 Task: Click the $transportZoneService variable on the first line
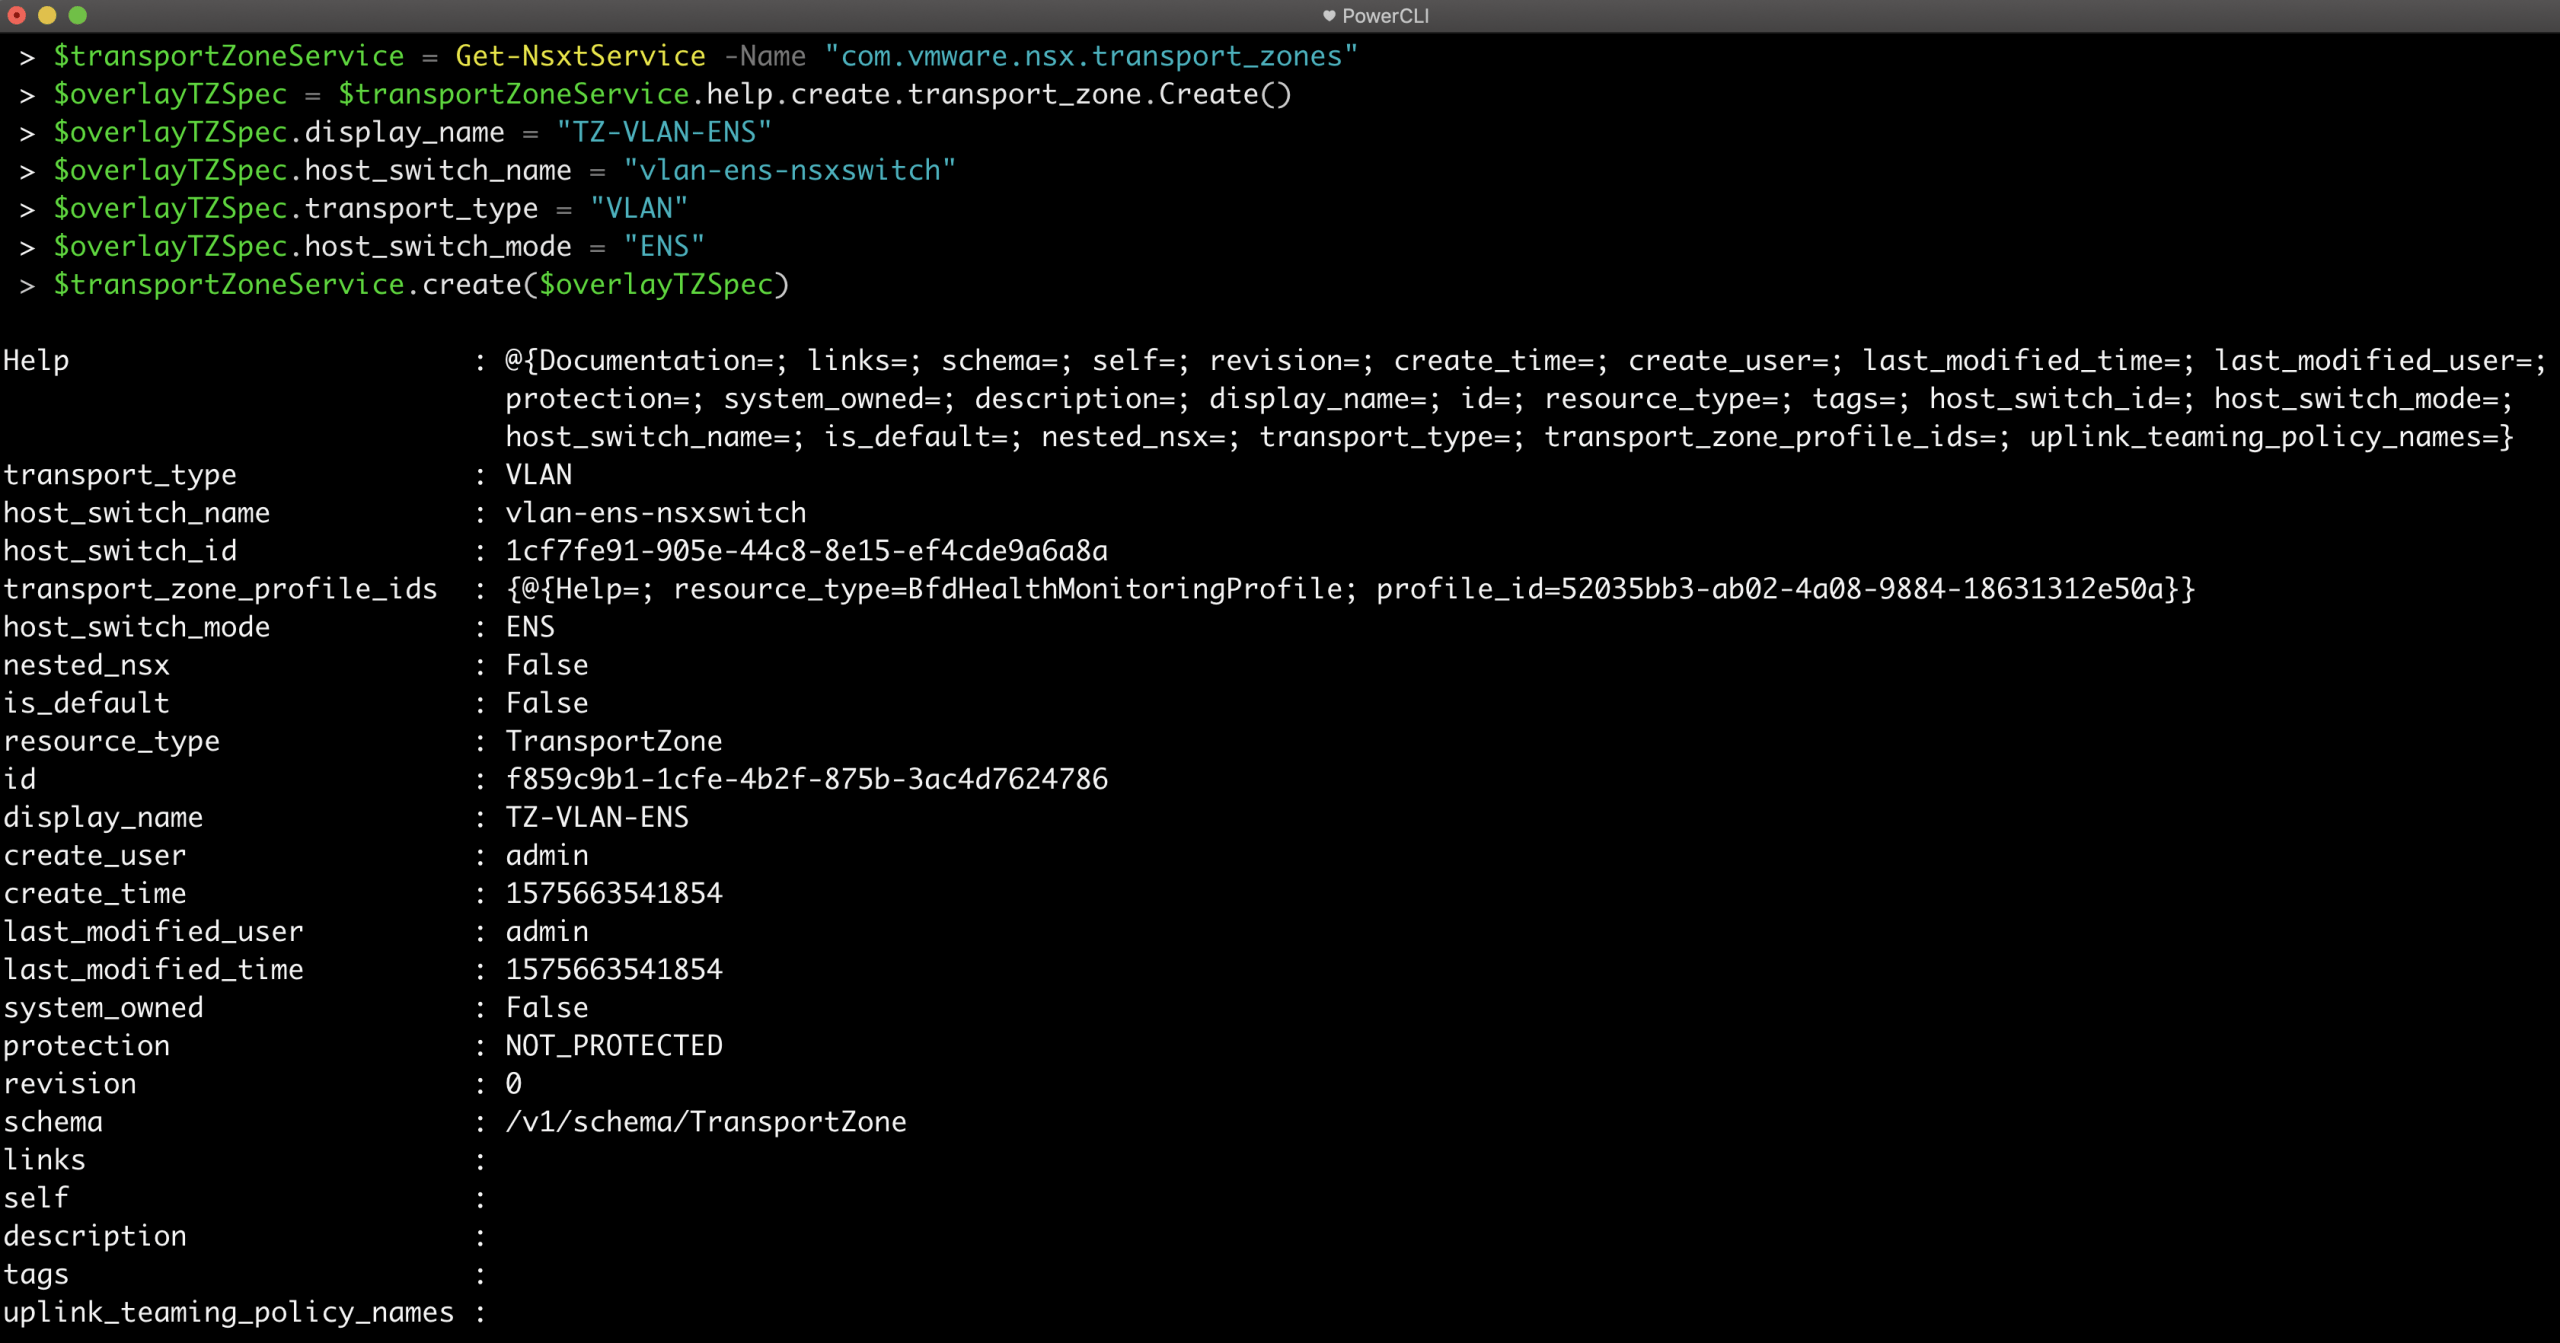click(x=228, y=56)
